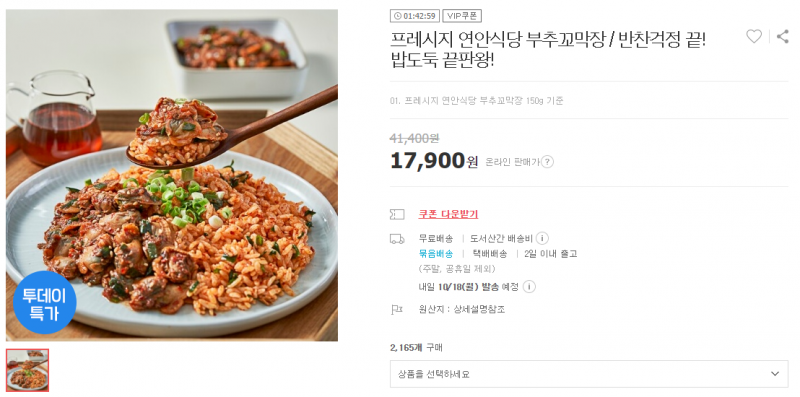Expand options using the dropdown chevron arrow
The image size is (800, 397).
[x=775, y=374]
